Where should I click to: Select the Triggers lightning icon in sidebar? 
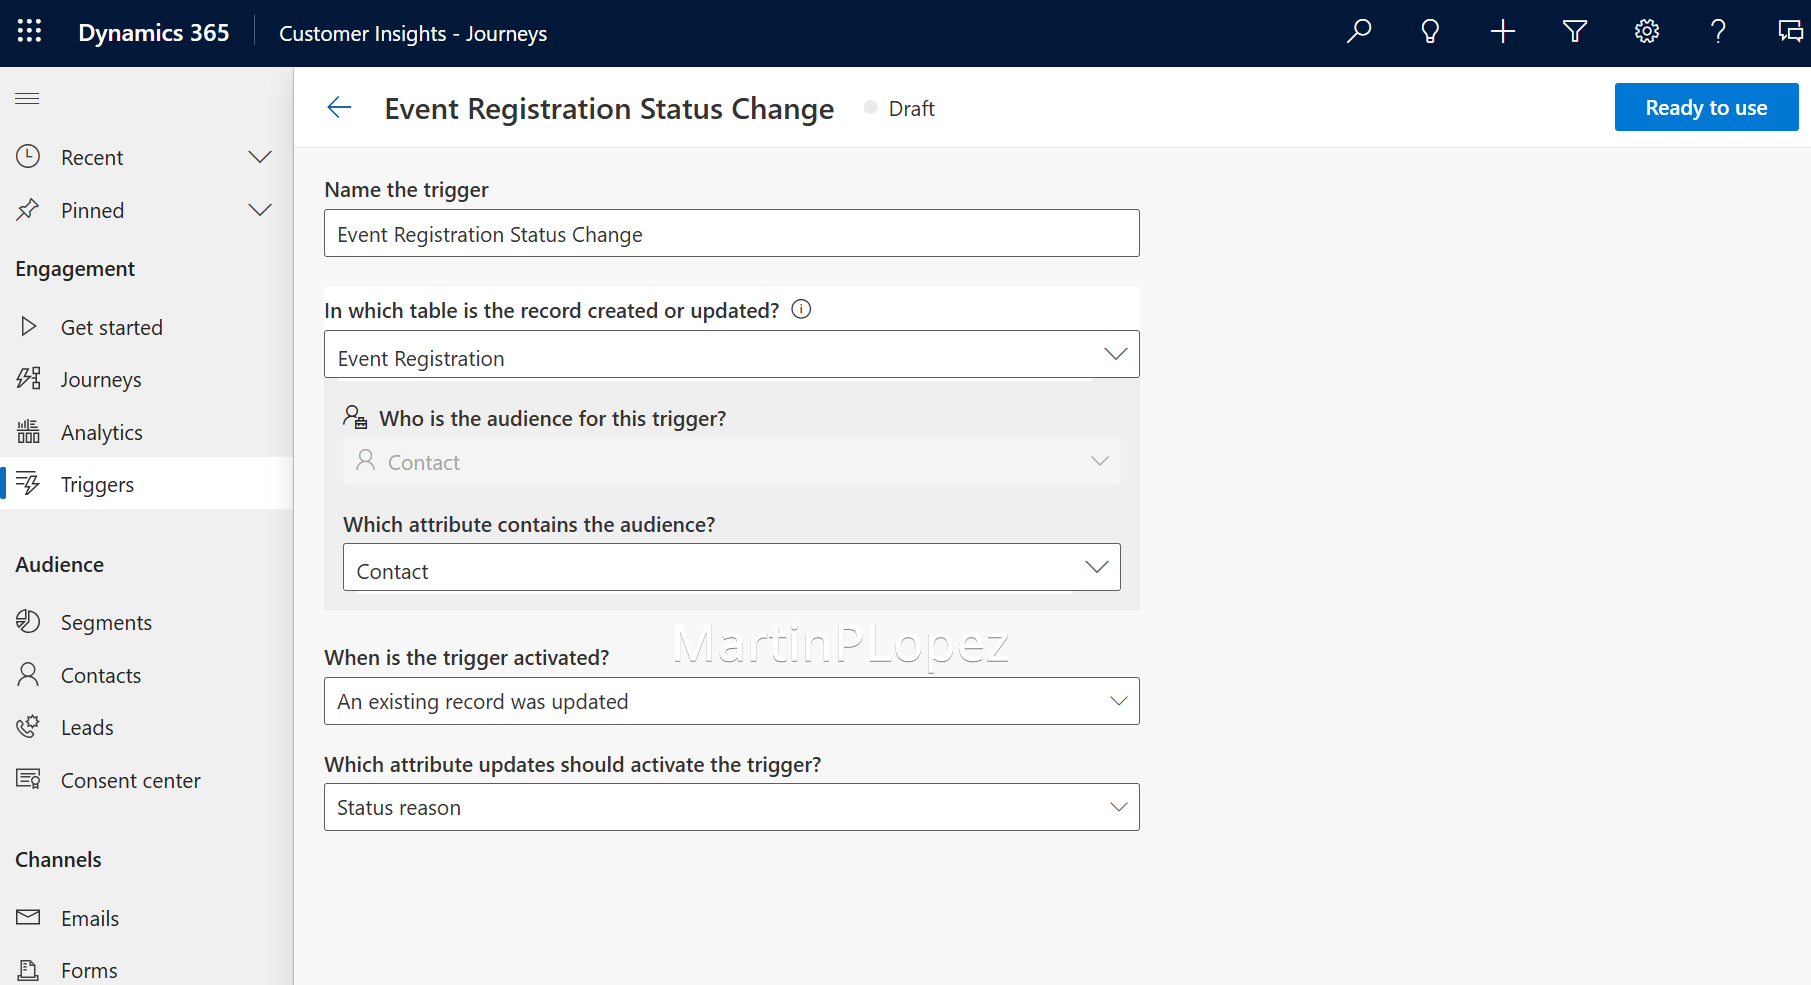tap(29, 483)
